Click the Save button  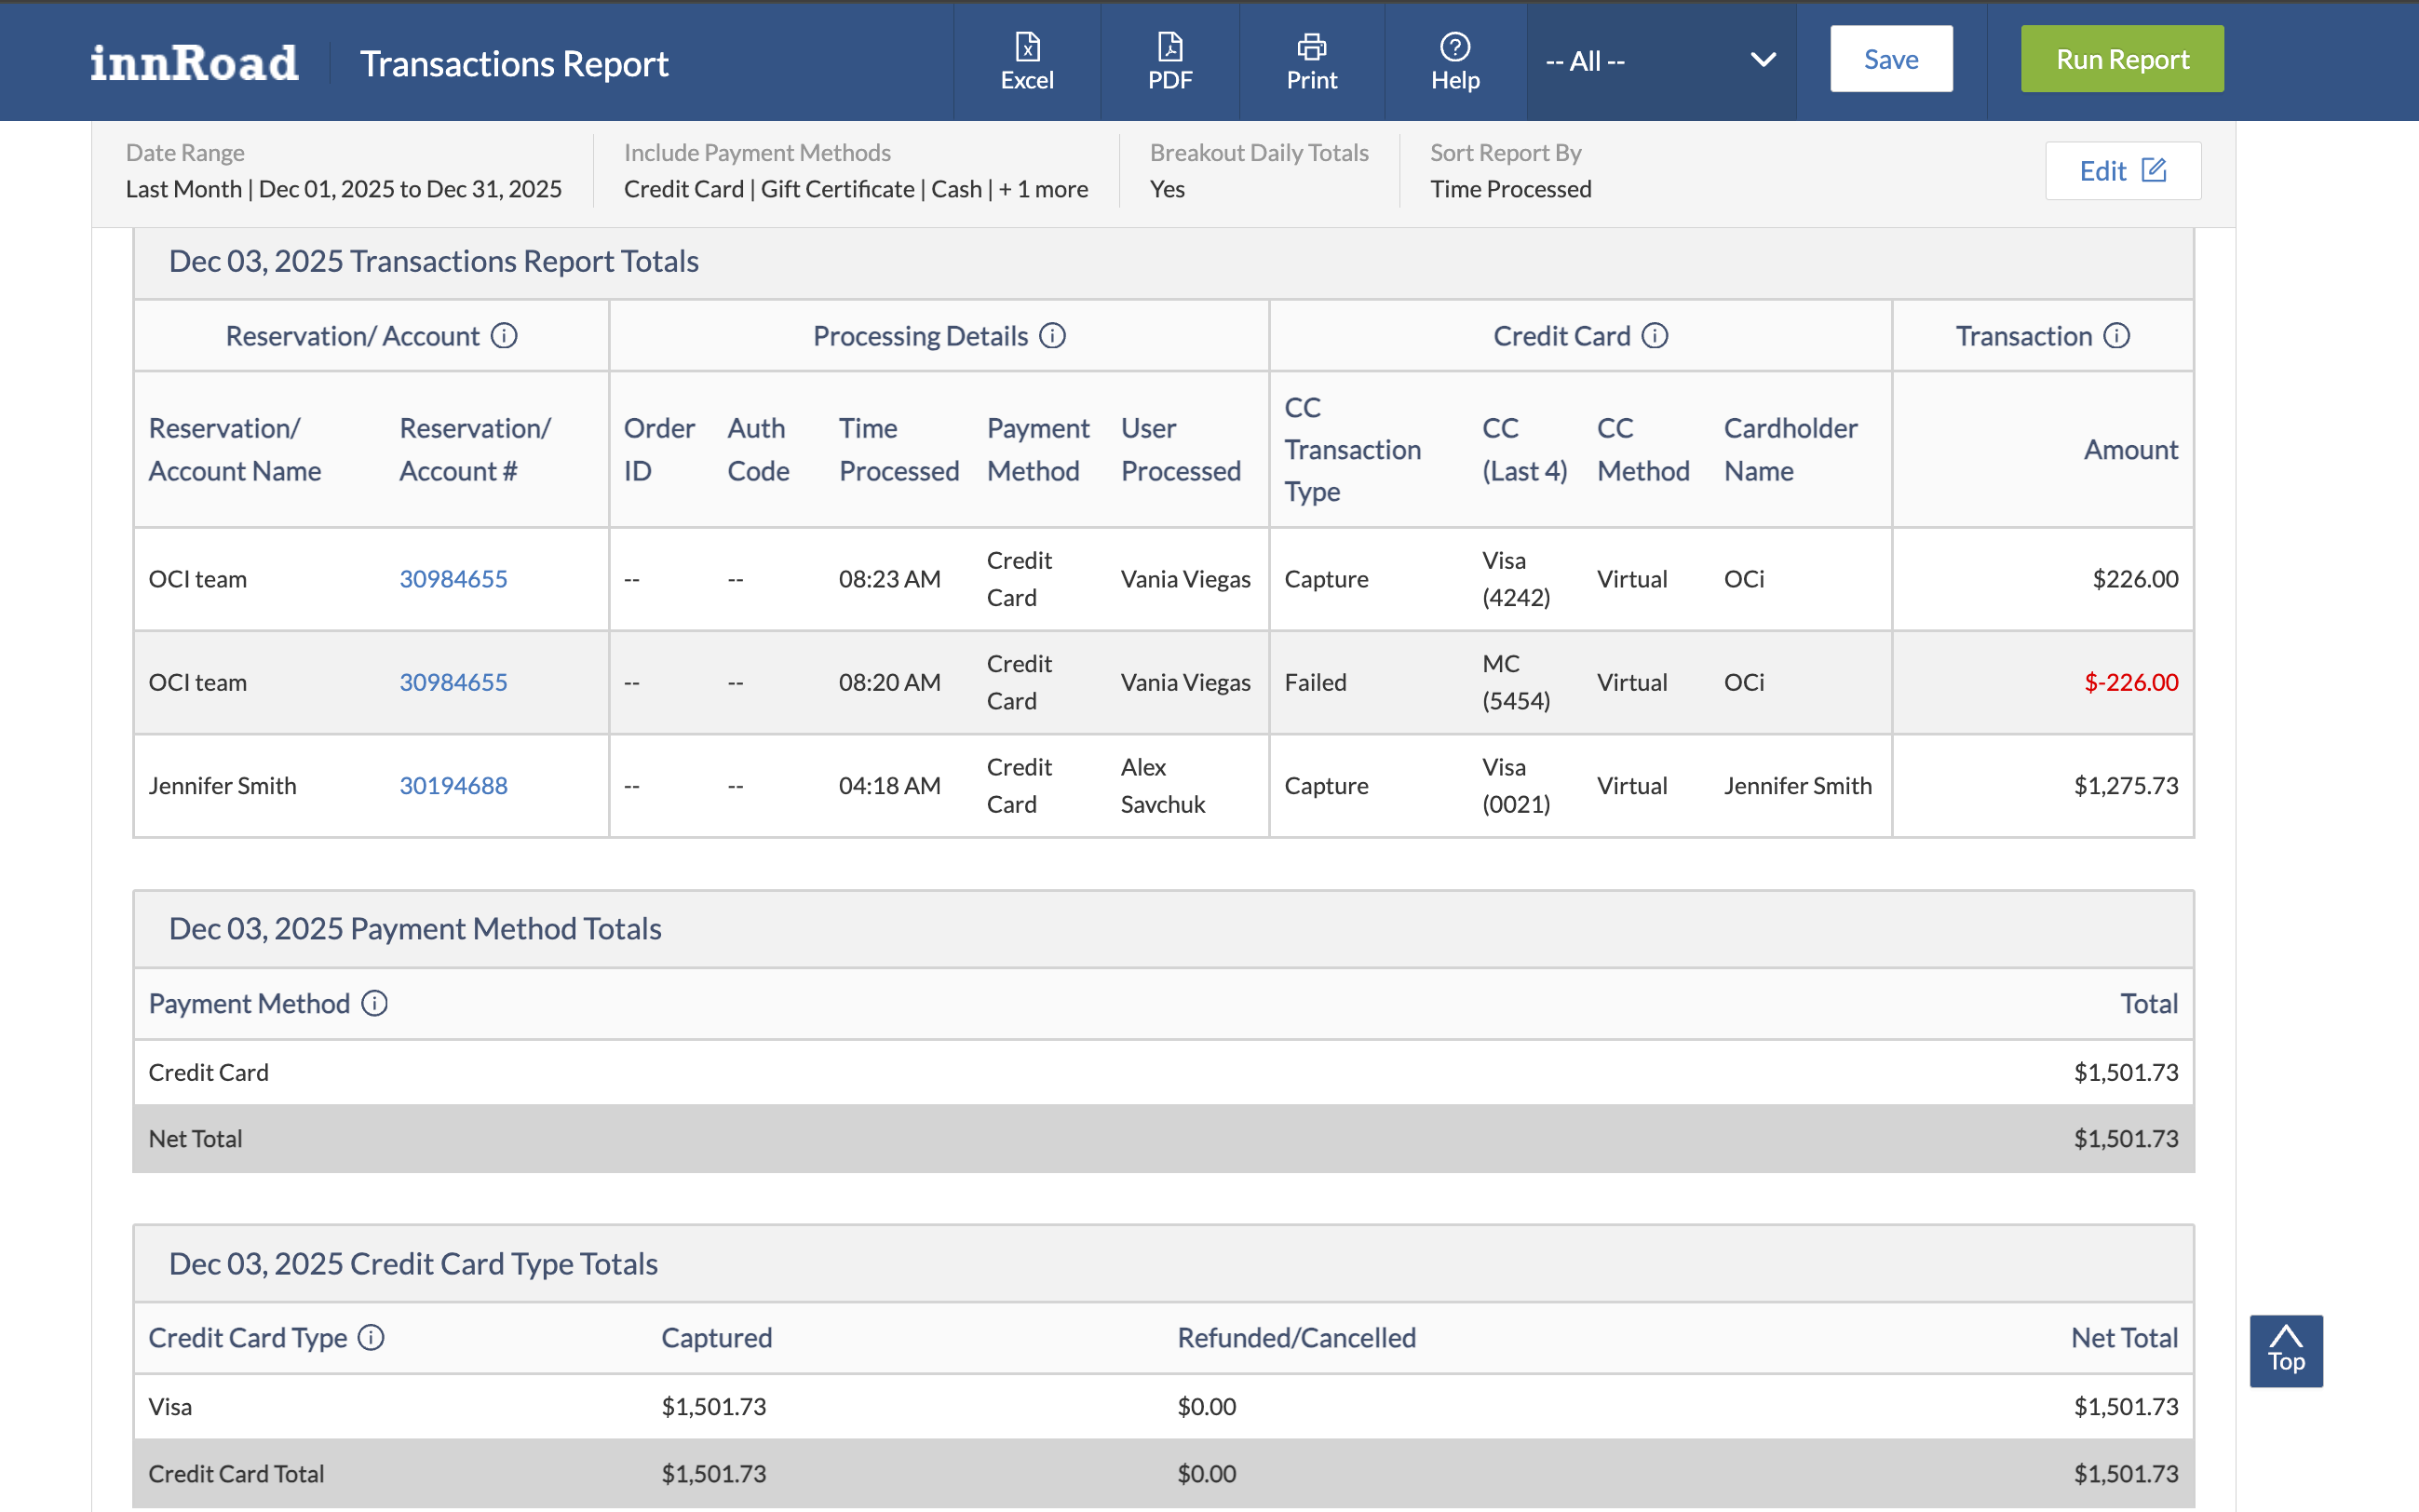tap(1890, 59)
